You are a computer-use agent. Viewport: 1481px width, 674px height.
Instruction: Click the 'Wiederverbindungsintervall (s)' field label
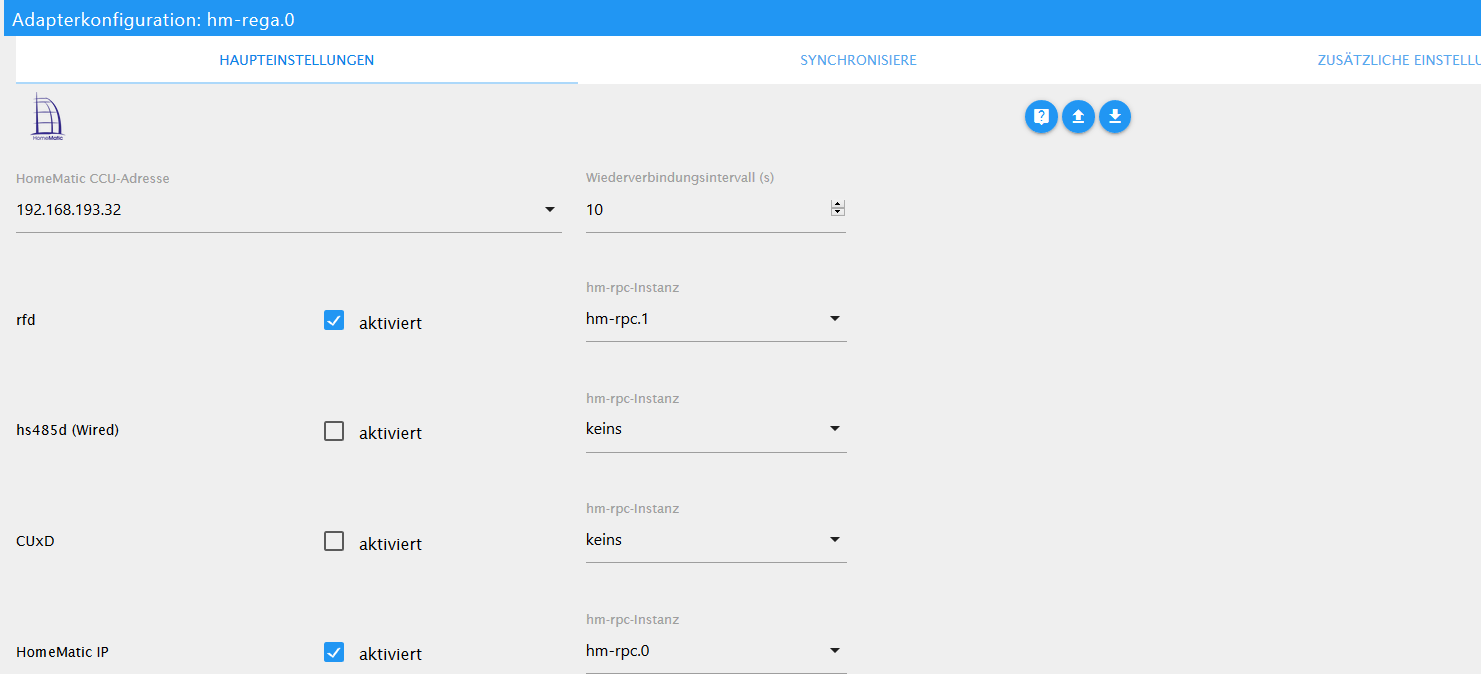pos(680,178)
